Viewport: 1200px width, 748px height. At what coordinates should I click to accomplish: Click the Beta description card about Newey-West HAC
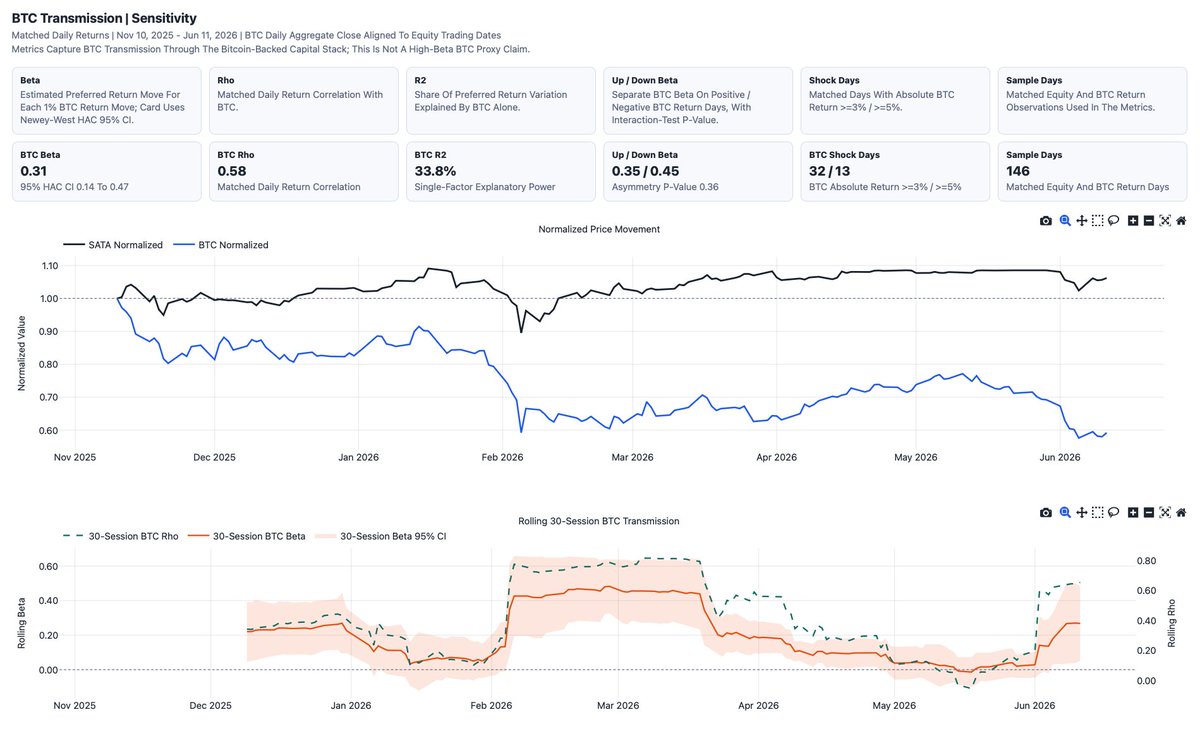pos(107,101)
